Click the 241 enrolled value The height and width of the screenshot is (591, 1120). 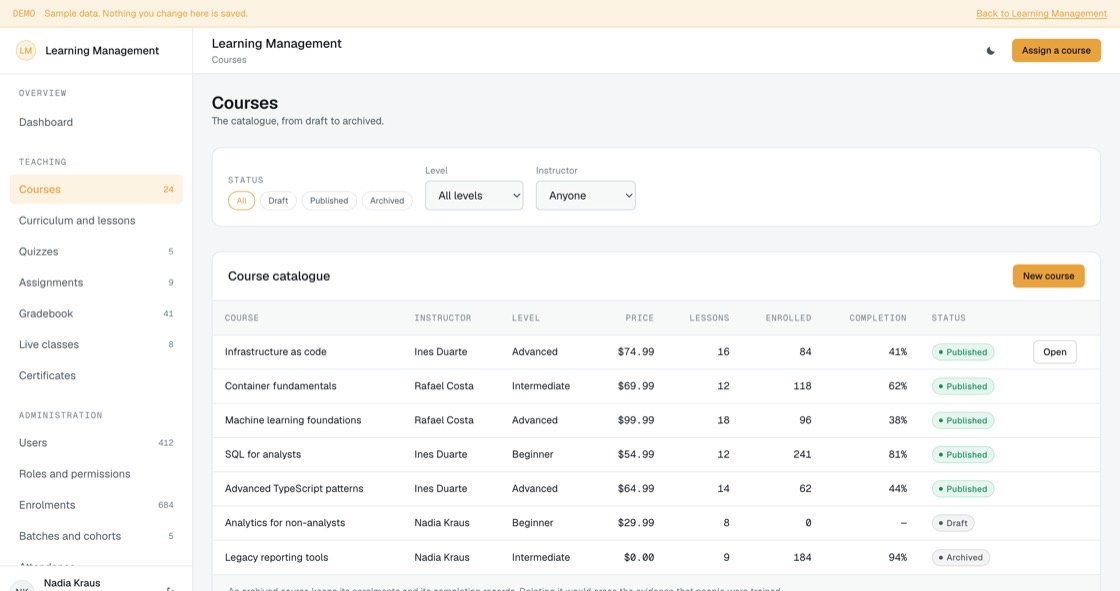coord(802,455)
